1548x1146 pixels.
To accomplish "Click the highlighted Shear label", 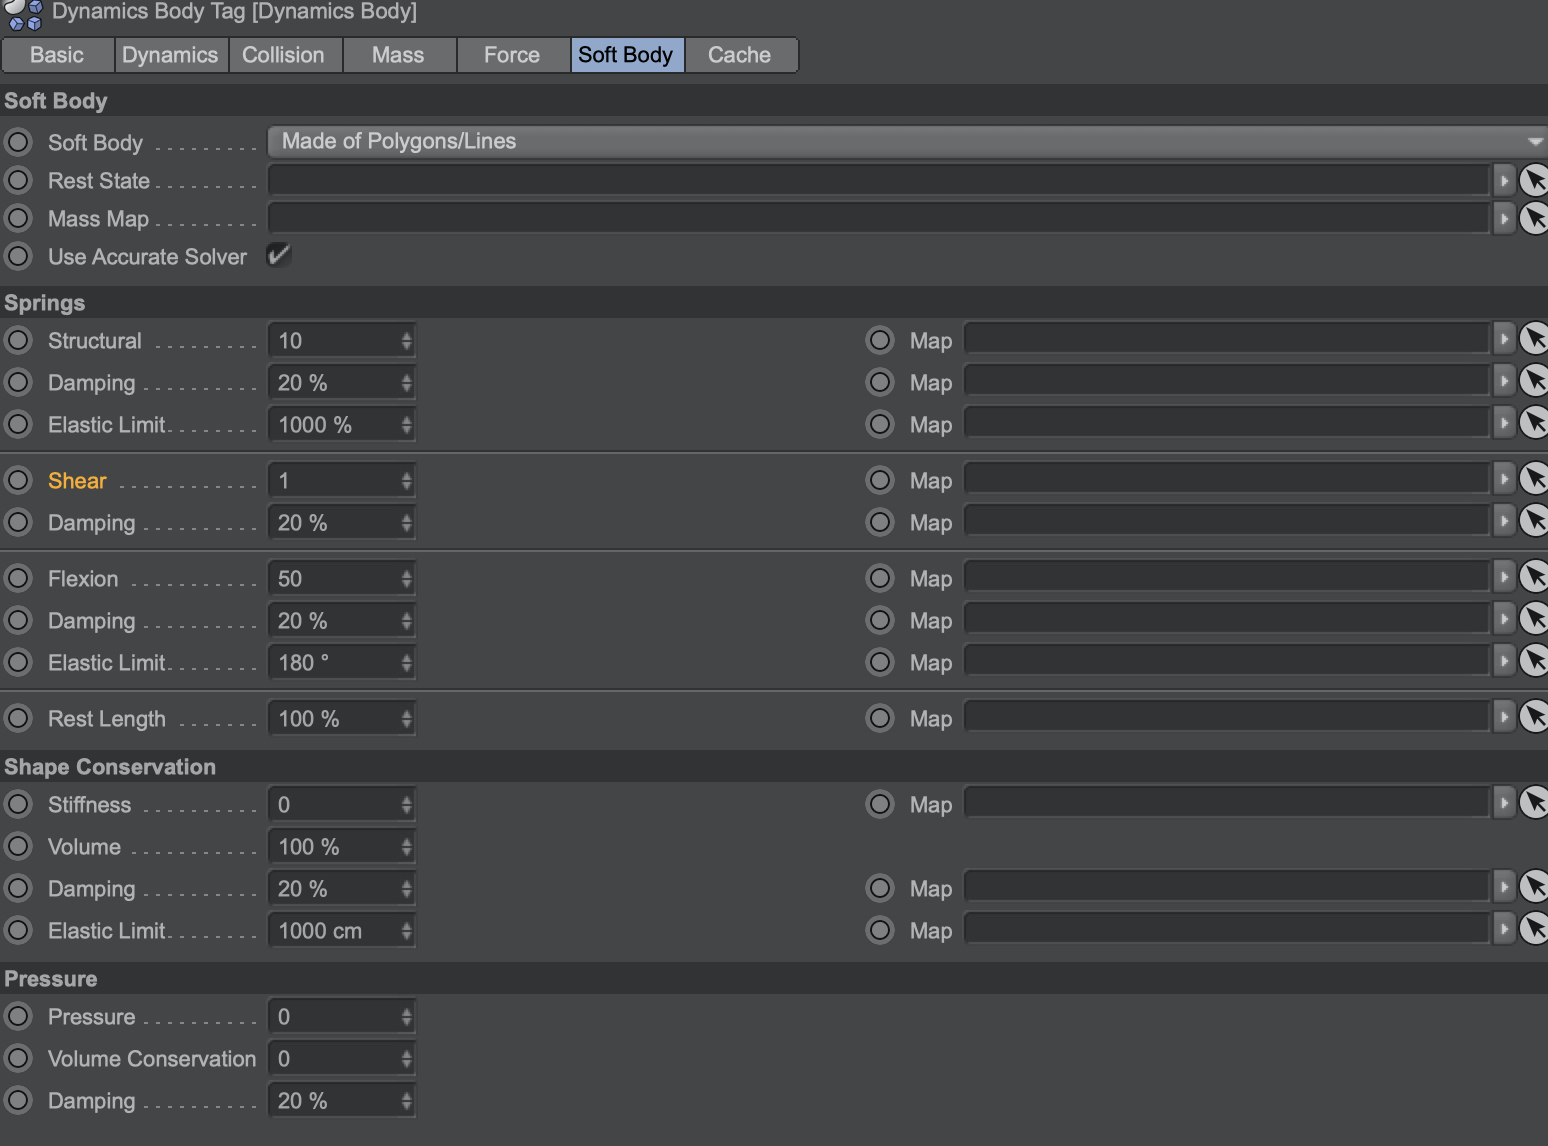I will click(x=77, y=481).
